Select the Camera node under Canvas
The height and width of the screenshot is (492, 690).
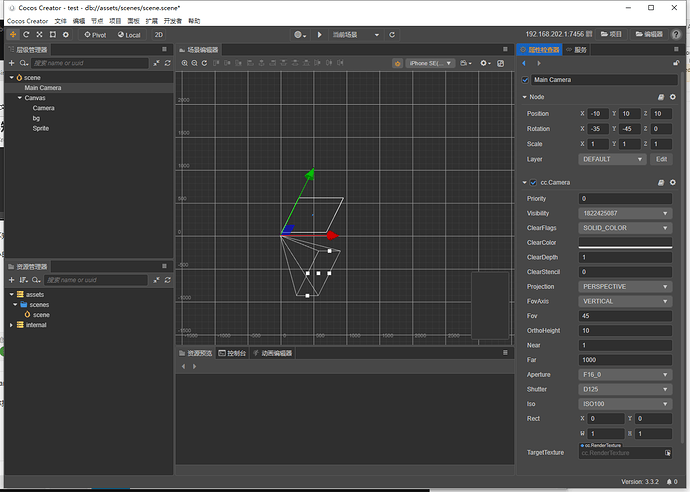tap(44, 108)
